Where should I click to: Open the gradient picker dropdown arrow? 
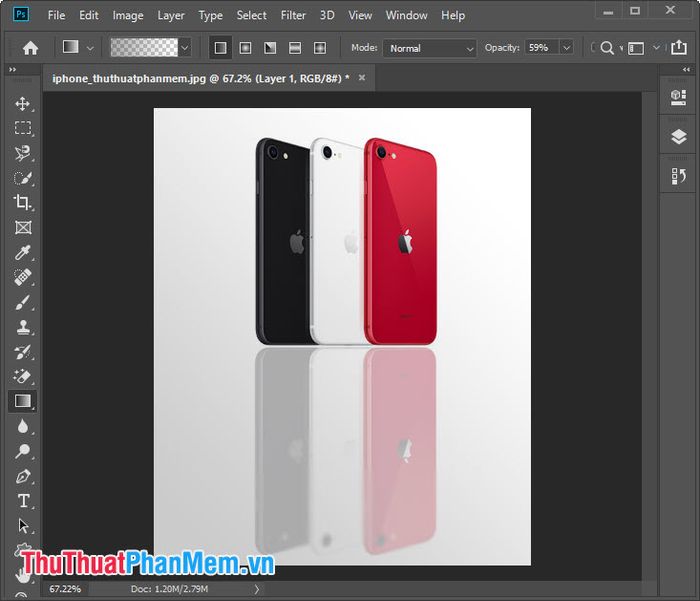[x=184, y=48]
